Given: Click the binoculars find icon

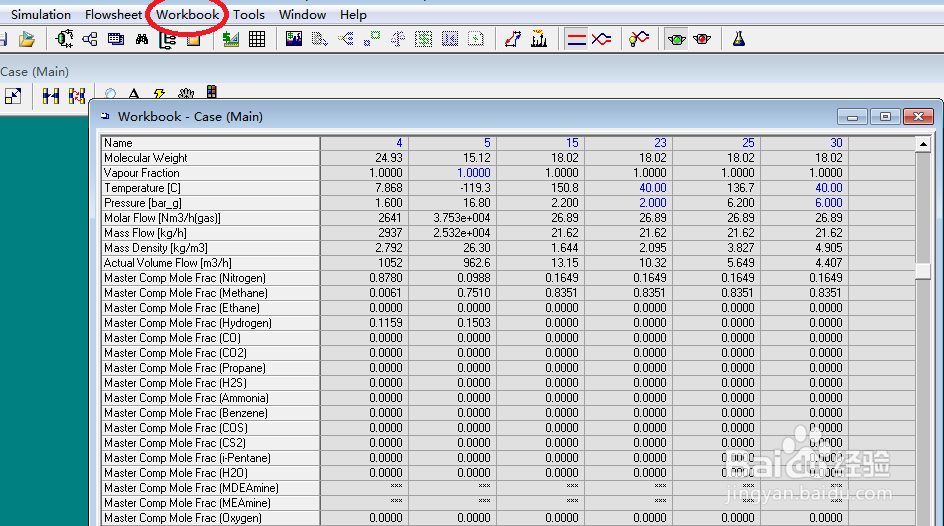Looking at the screenshot, I should (x=141, y=40).
